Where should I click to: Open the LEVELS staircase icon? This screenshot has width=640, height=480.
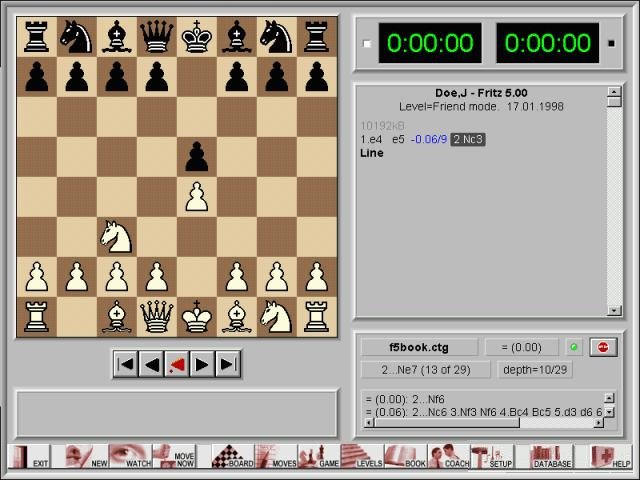pos(362,457)
